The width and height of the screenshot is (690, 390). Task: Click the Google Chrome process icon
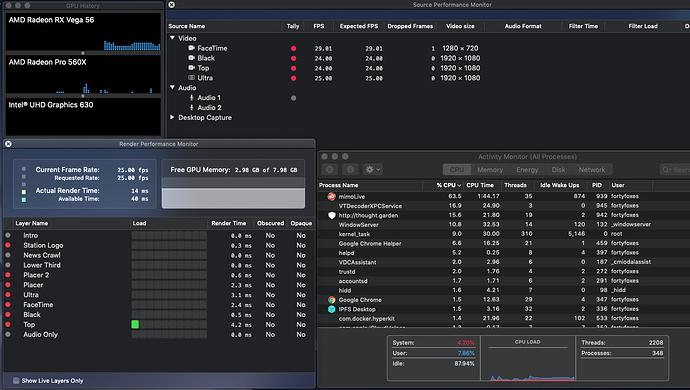pyautogui.click(x=331, y=300)
